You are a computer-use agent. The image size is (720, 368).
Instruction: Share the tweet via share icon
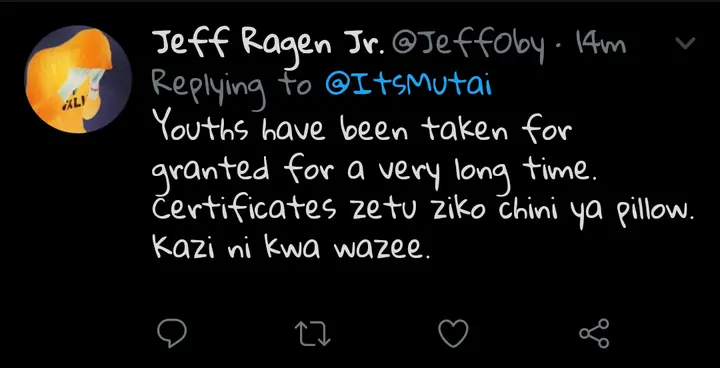pos(594,333)
